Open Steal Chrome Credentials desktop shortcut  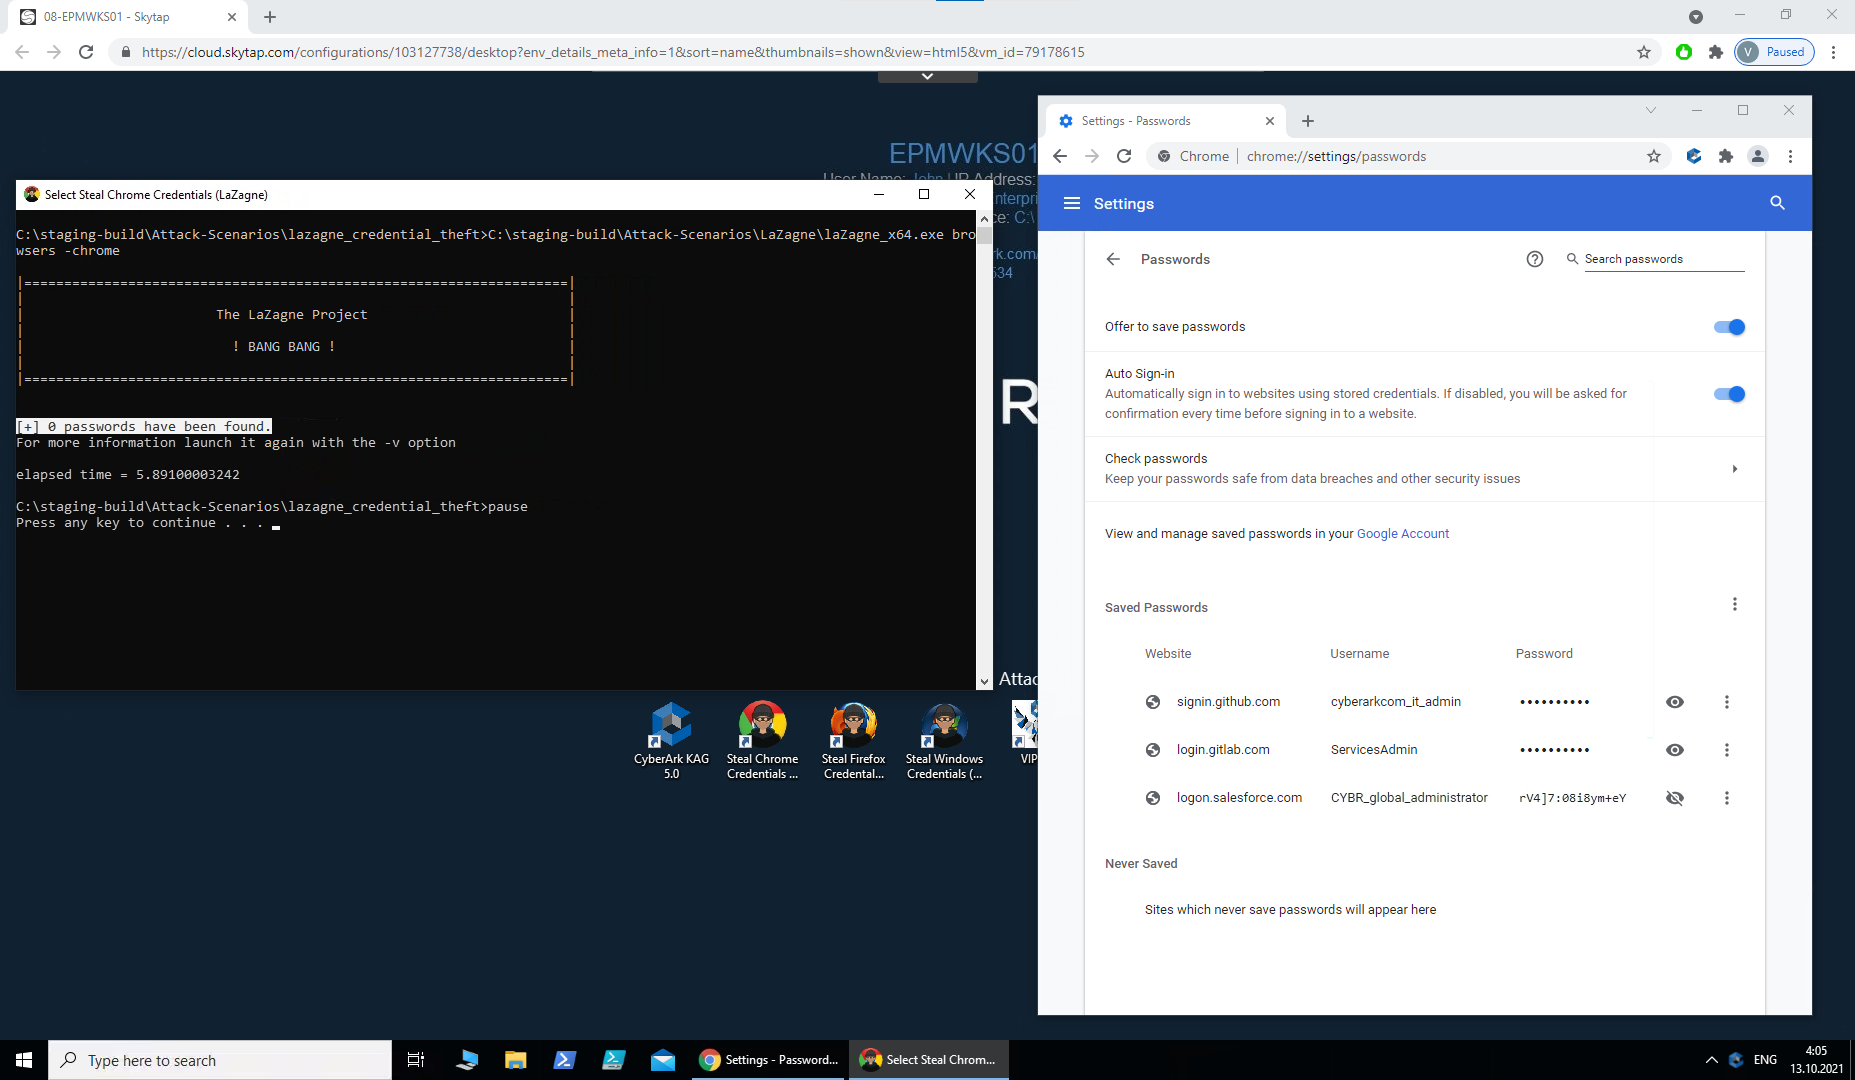point(762,740)
